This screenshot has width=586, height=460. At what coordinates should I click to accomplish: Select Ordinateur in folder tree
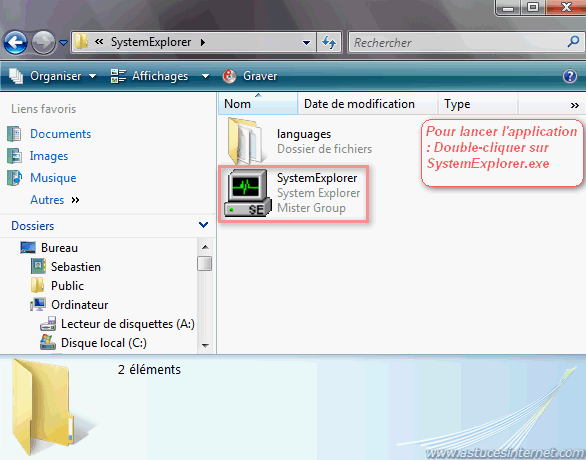click(x=80, y=305)
